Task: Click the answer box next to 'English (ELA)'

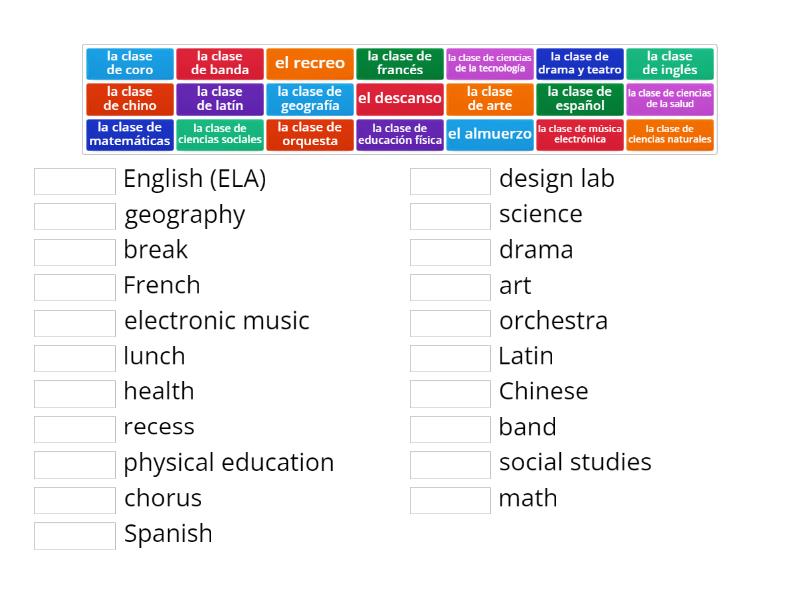Action: (74, 180)
